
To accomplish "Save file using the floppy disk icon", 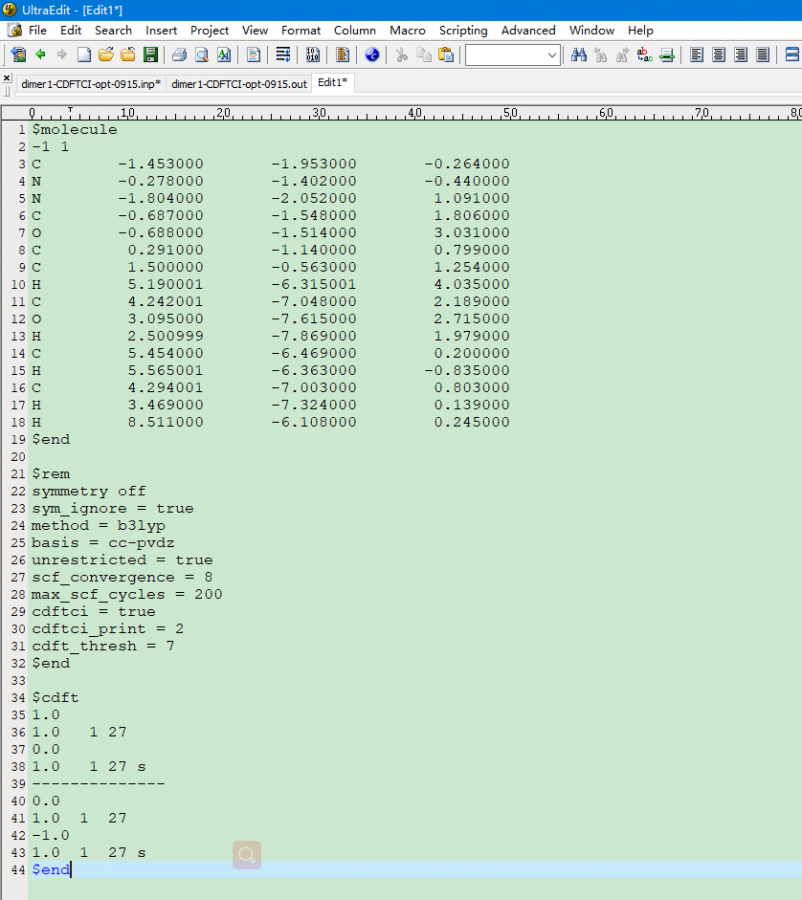I will [x=150, y=55].
